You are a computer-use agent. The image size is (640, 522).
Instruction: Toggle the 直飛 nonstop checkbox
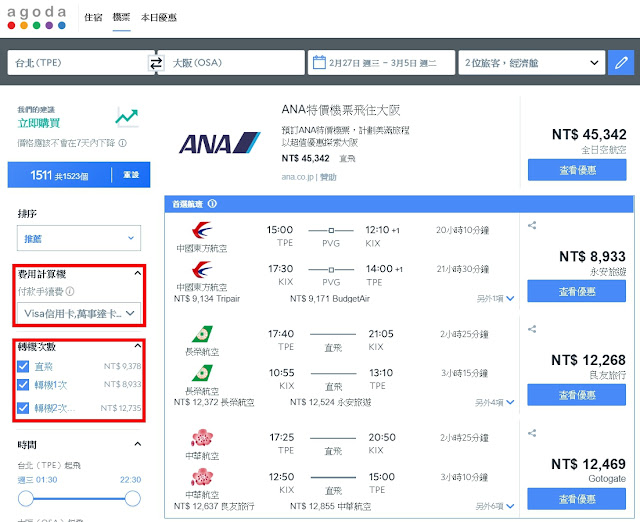[x=23, y=366]
